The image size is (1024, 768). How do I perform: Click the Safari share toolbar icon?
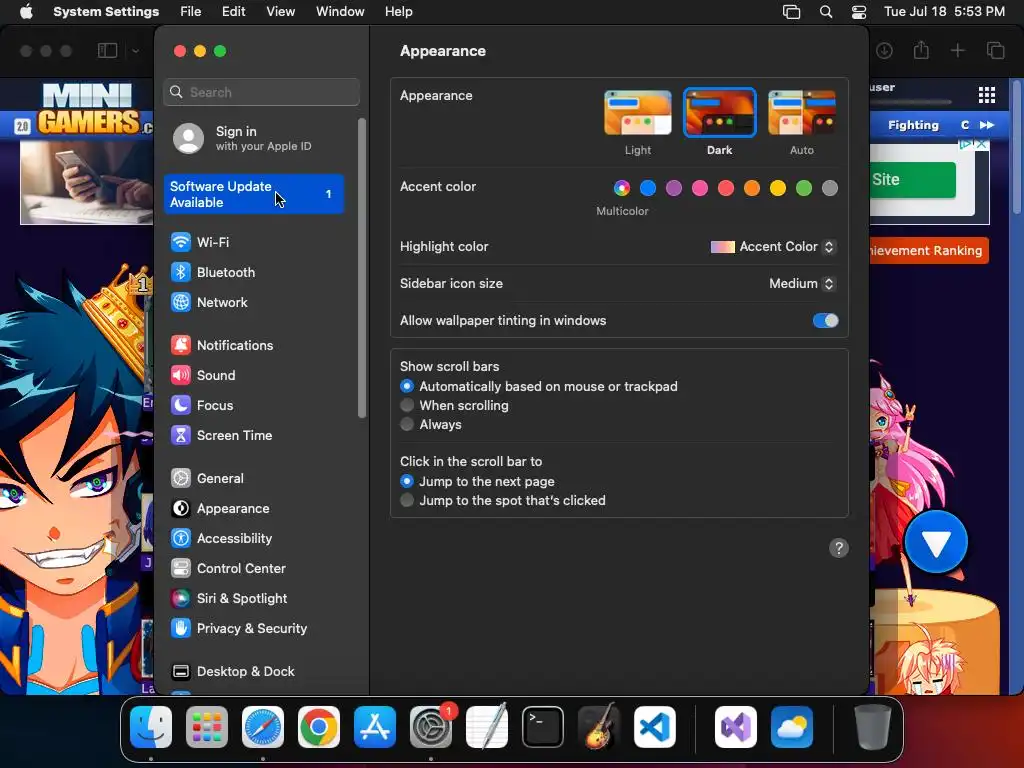coord(921,50)
